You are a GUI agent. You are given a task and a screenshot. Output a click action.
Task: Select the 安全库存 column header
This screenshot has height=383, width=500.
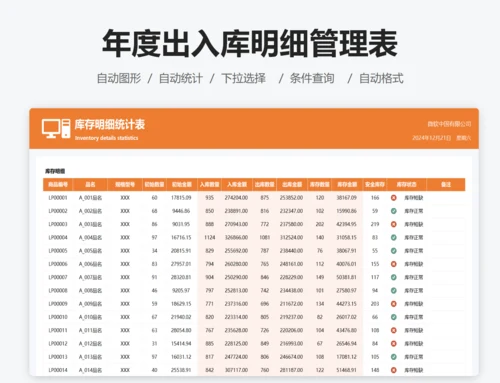click(375, 184)
